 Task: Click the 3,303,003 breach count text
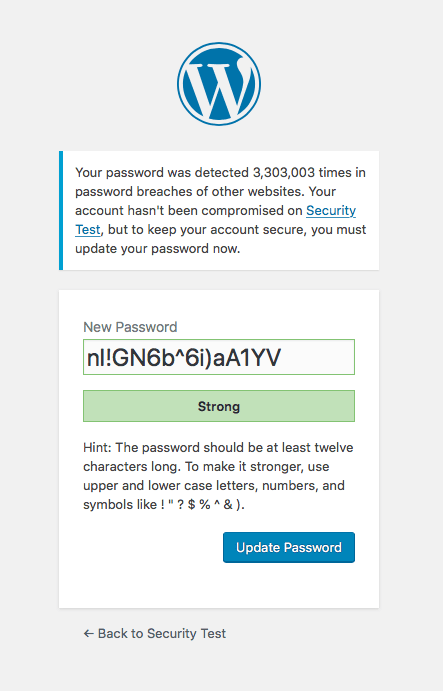coord(284,172)
